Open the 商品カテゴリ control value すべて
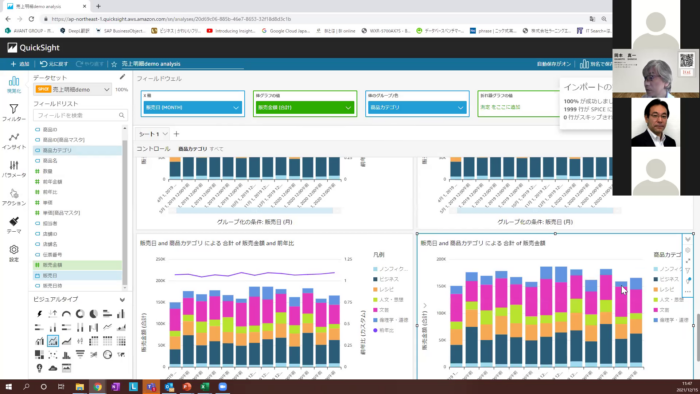Viewport: 700px width, 394px height. pos(217,149)
